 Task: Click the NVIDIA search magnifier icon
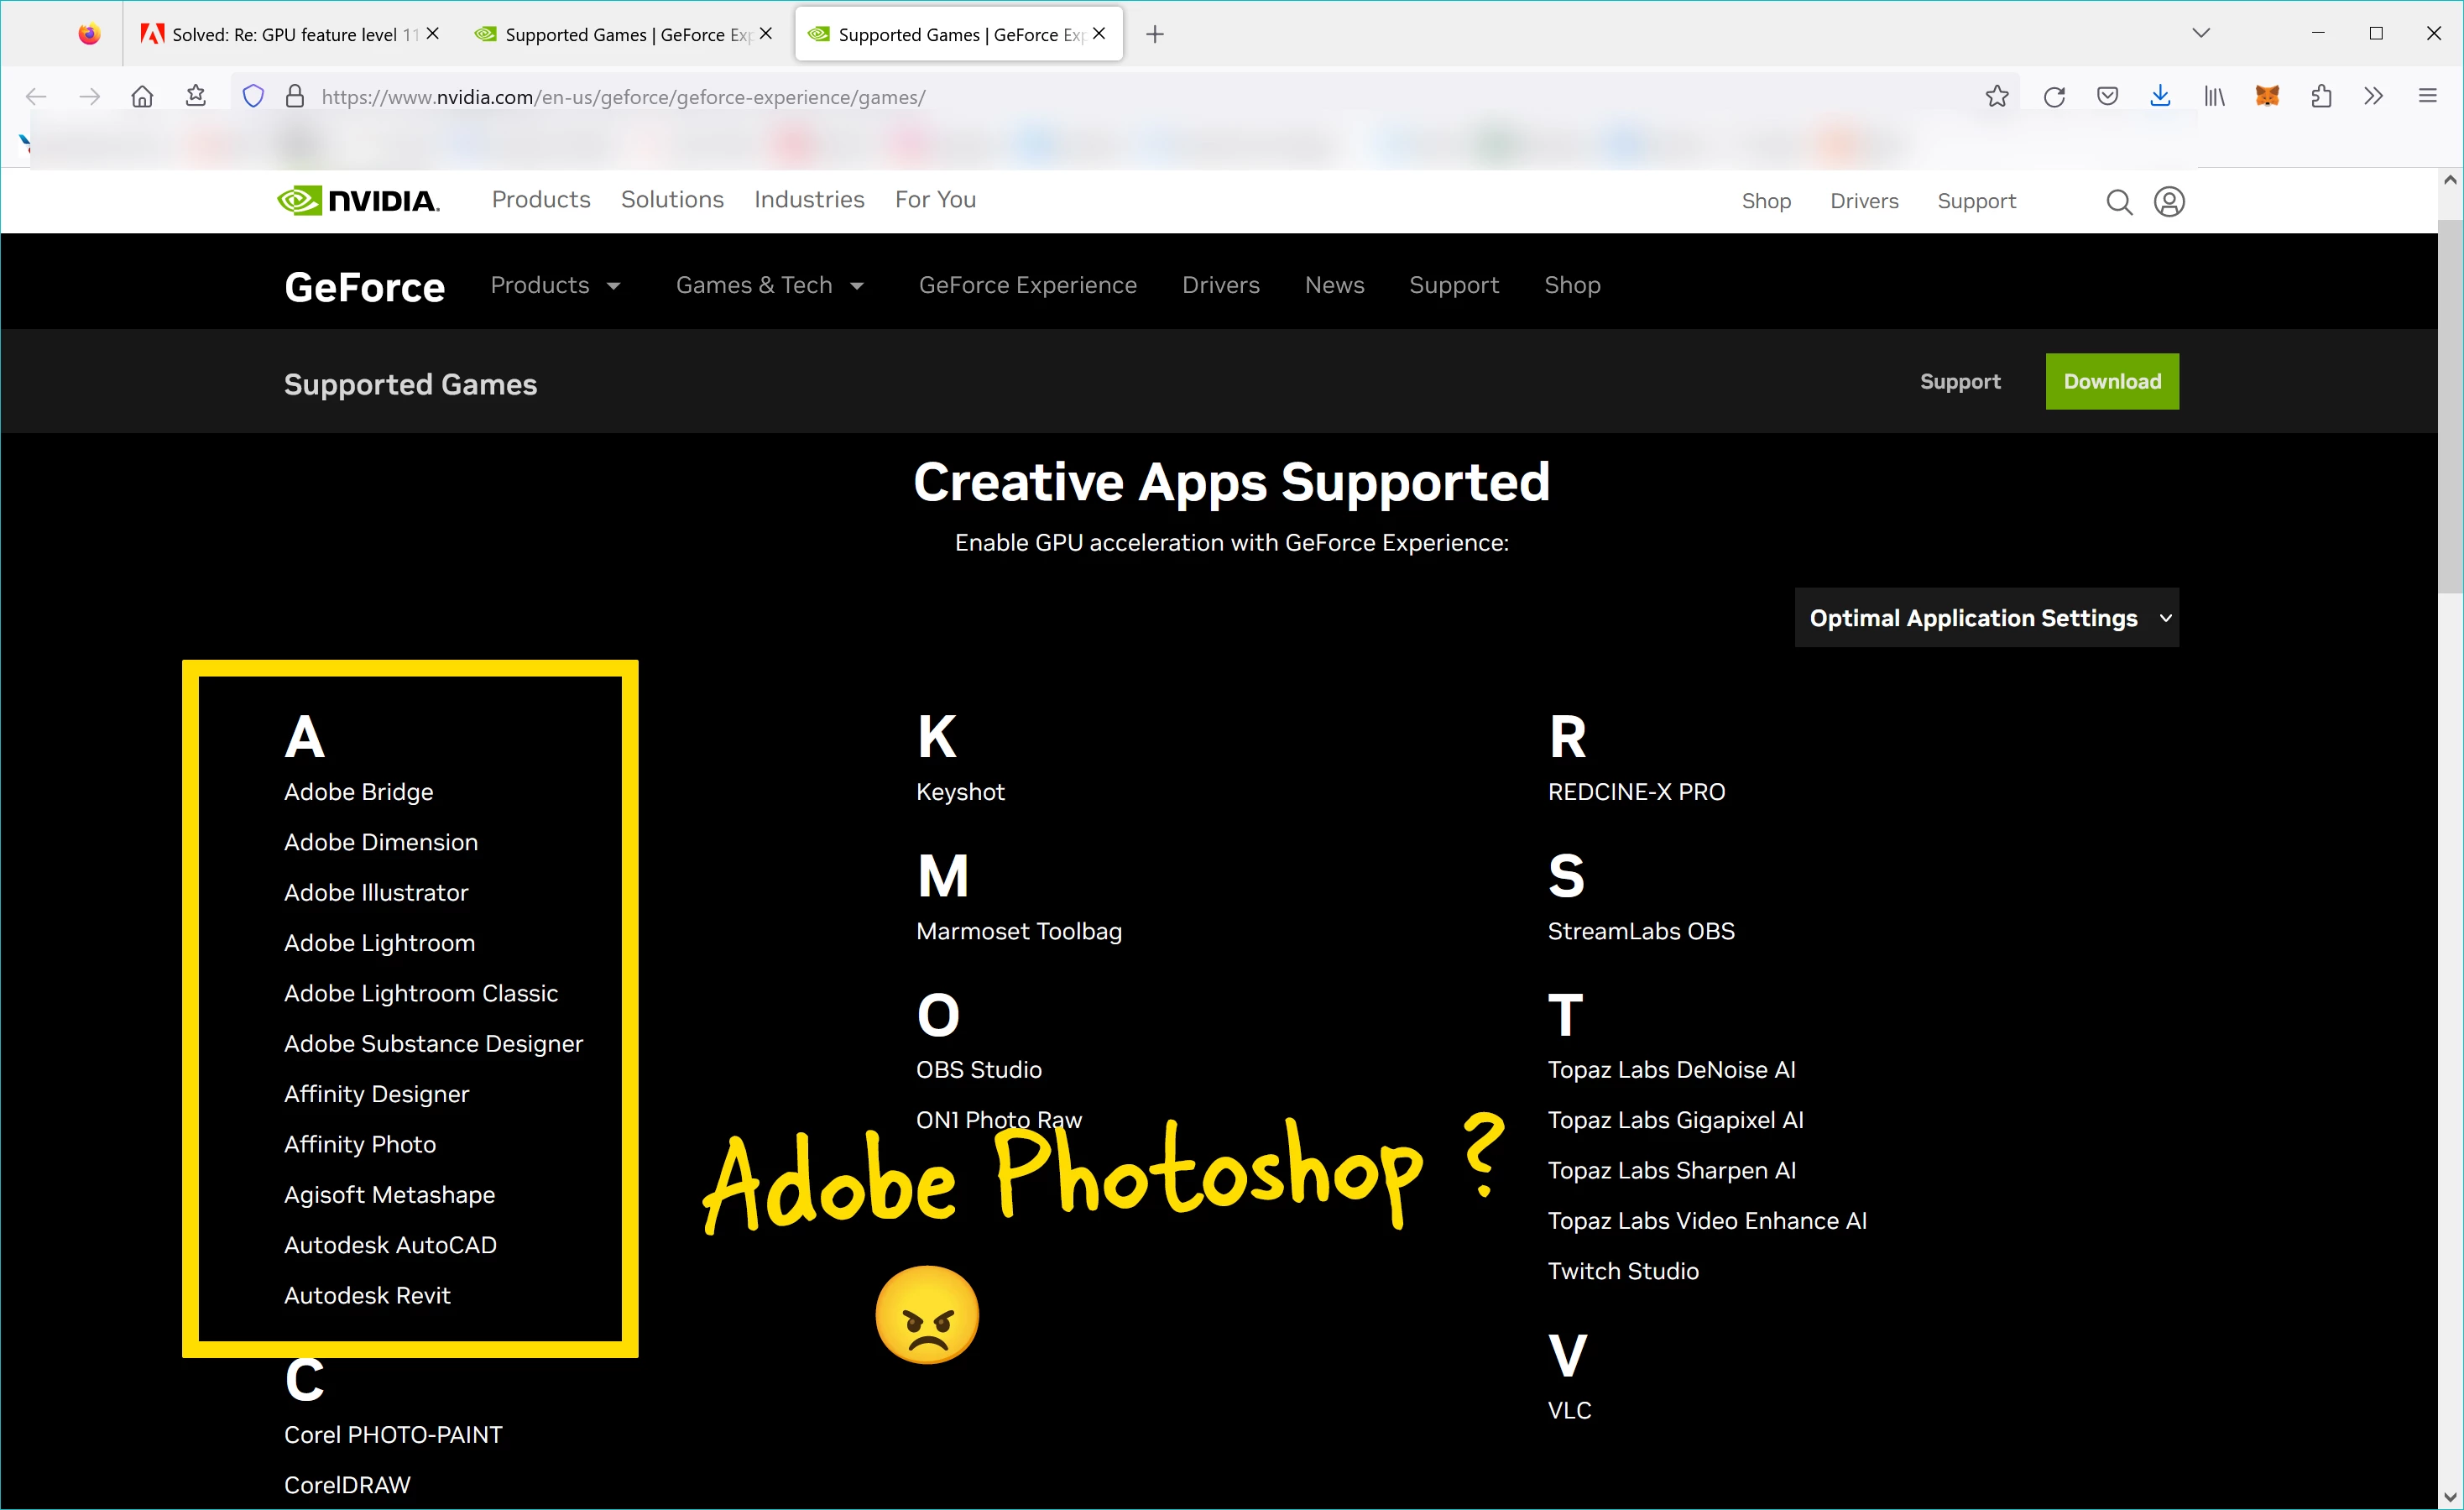[2118, 202]
